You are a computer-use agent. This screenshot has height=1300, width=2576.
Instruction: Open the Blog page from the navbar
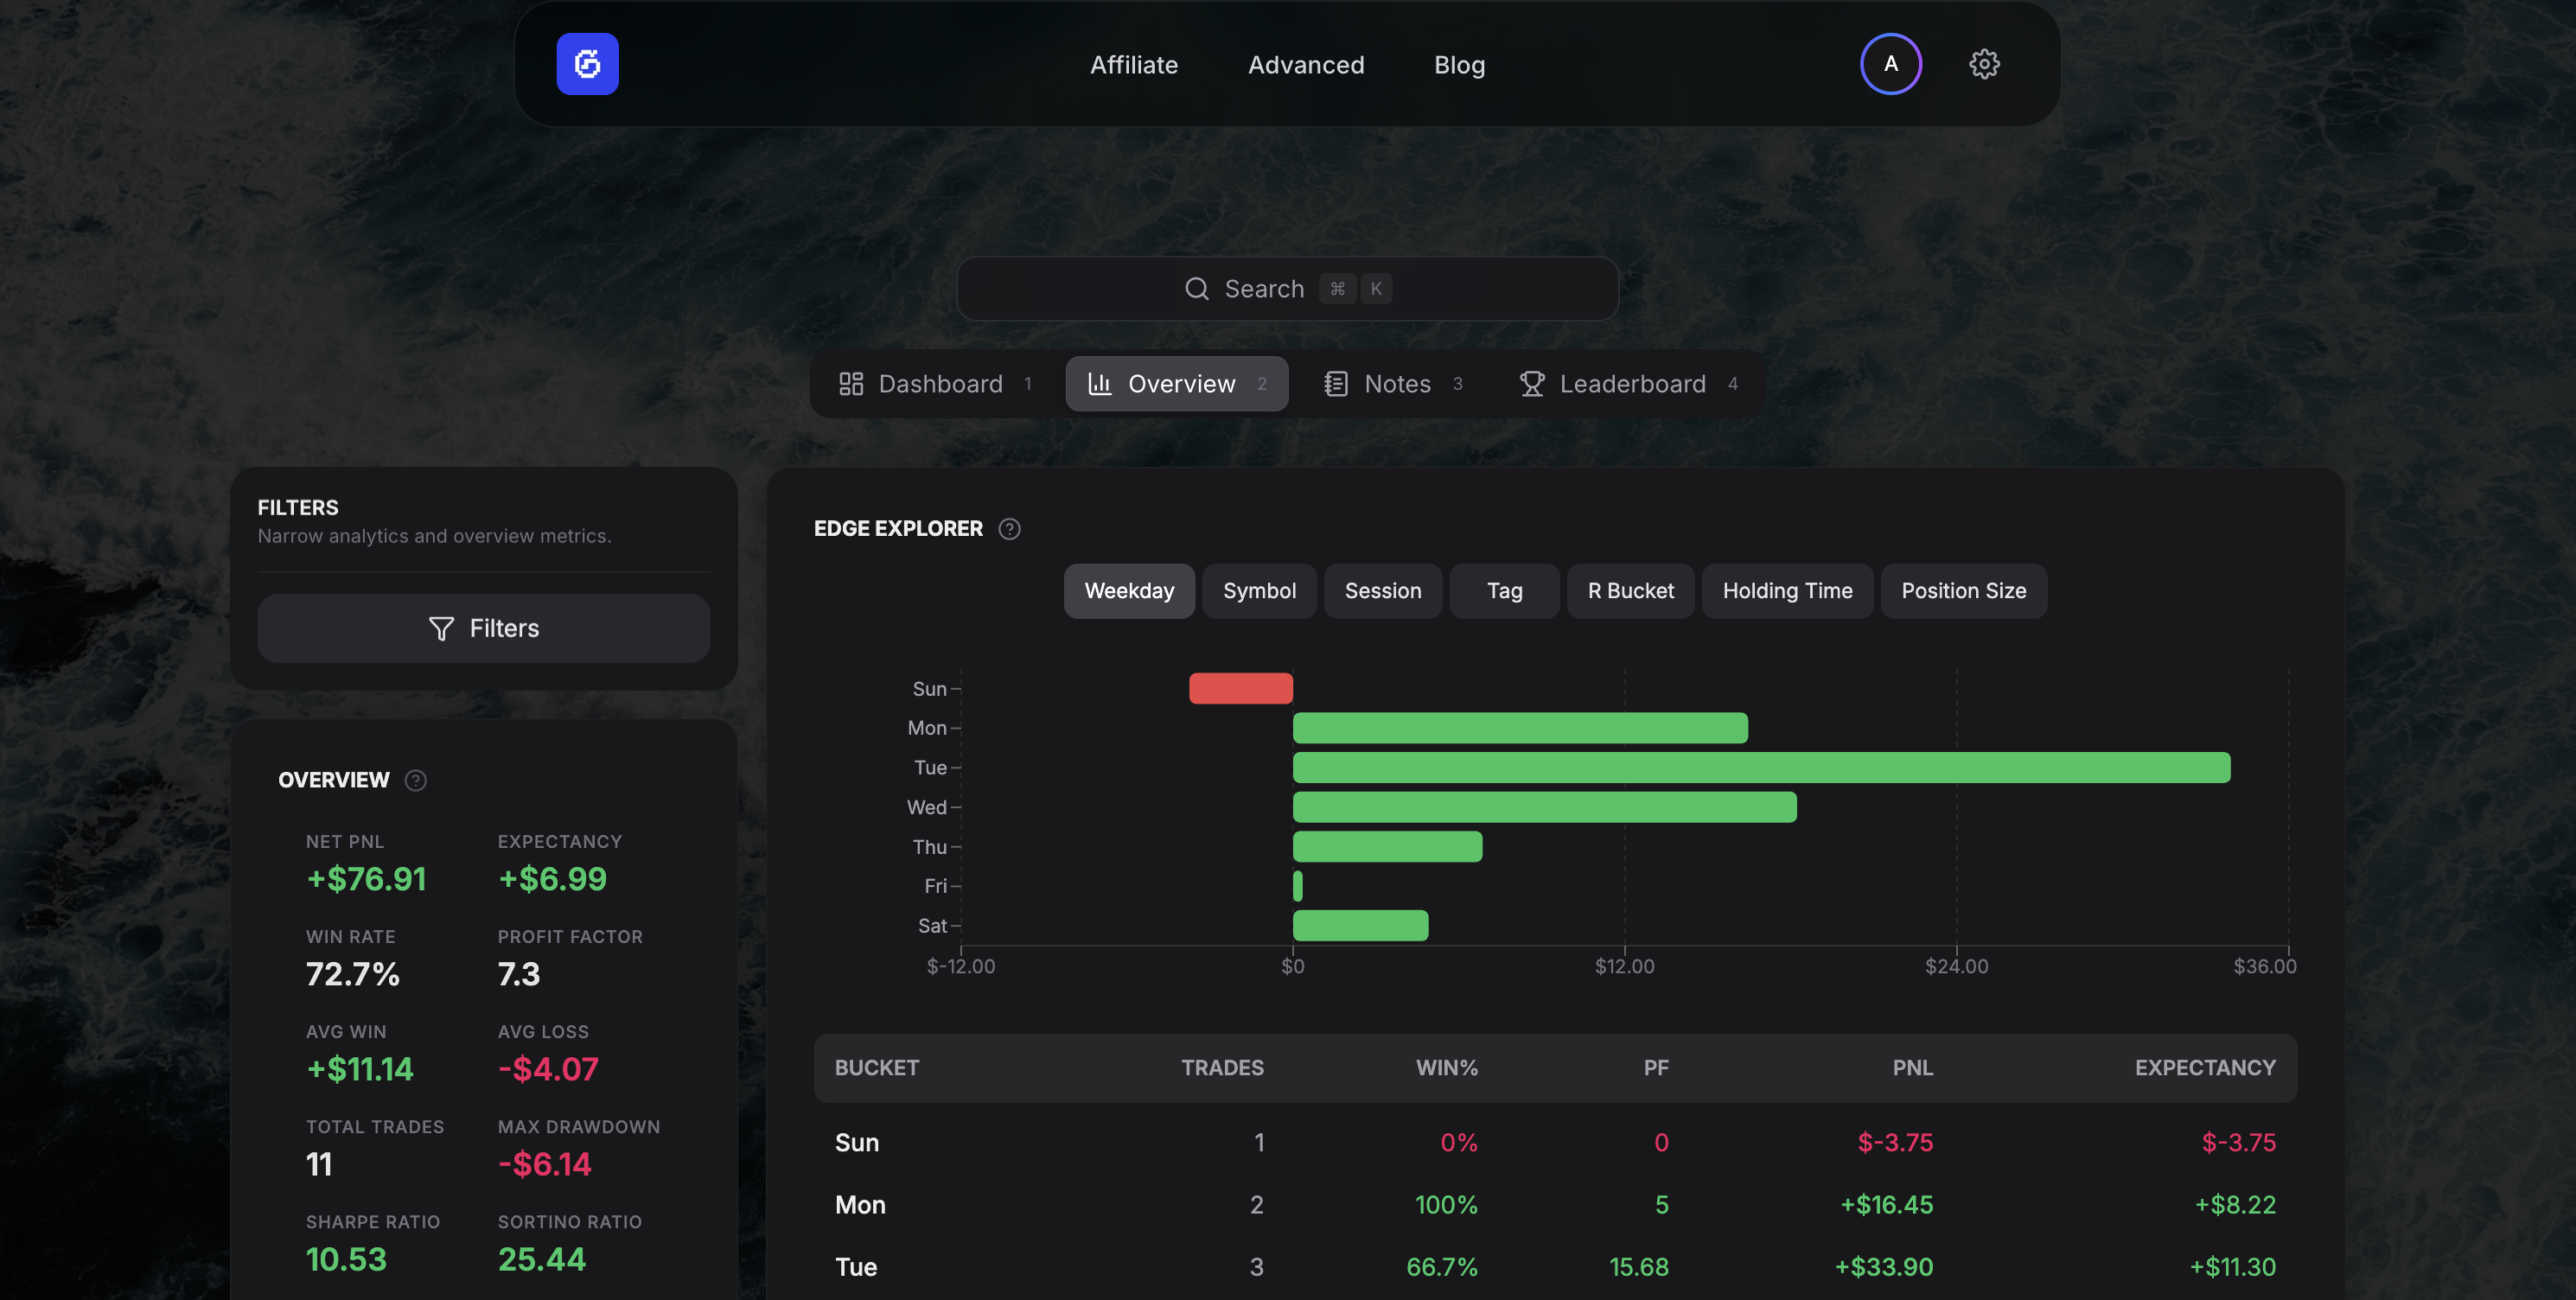(x=1459, y=64)
